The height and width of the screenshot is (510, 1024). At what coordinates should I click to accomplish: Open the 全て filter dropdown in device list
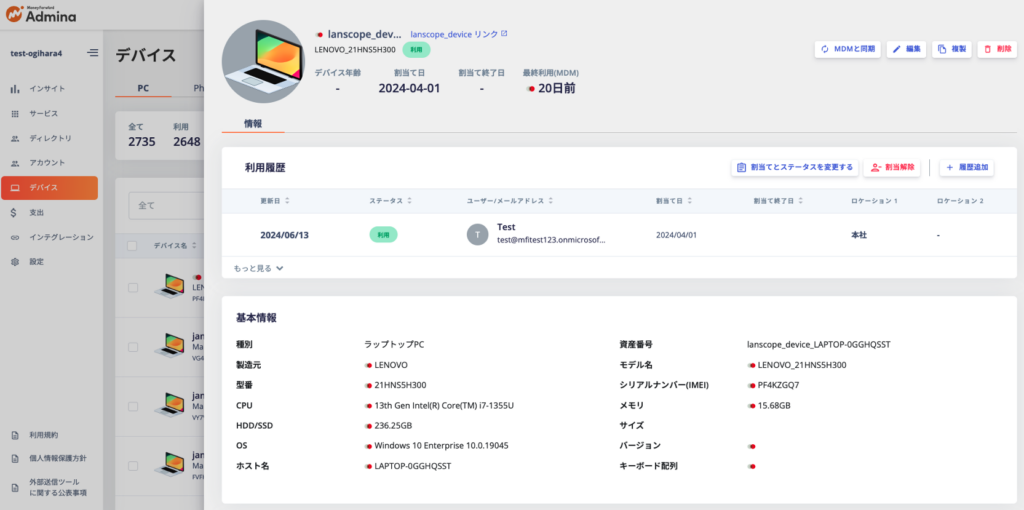(x=167, y=205)
